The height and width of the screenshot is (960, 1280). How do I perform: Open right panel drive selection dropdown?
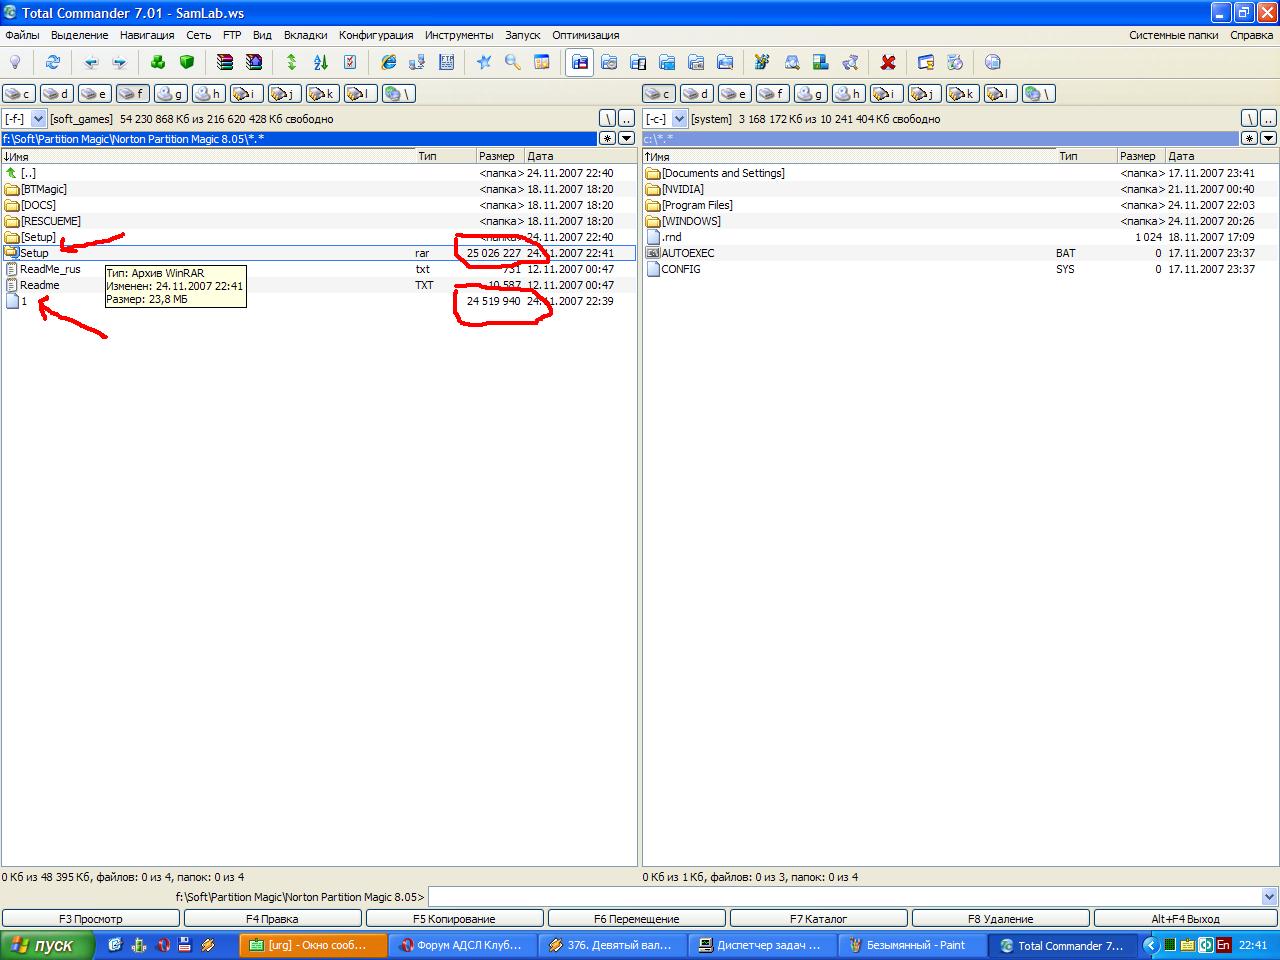click(679, 119)
